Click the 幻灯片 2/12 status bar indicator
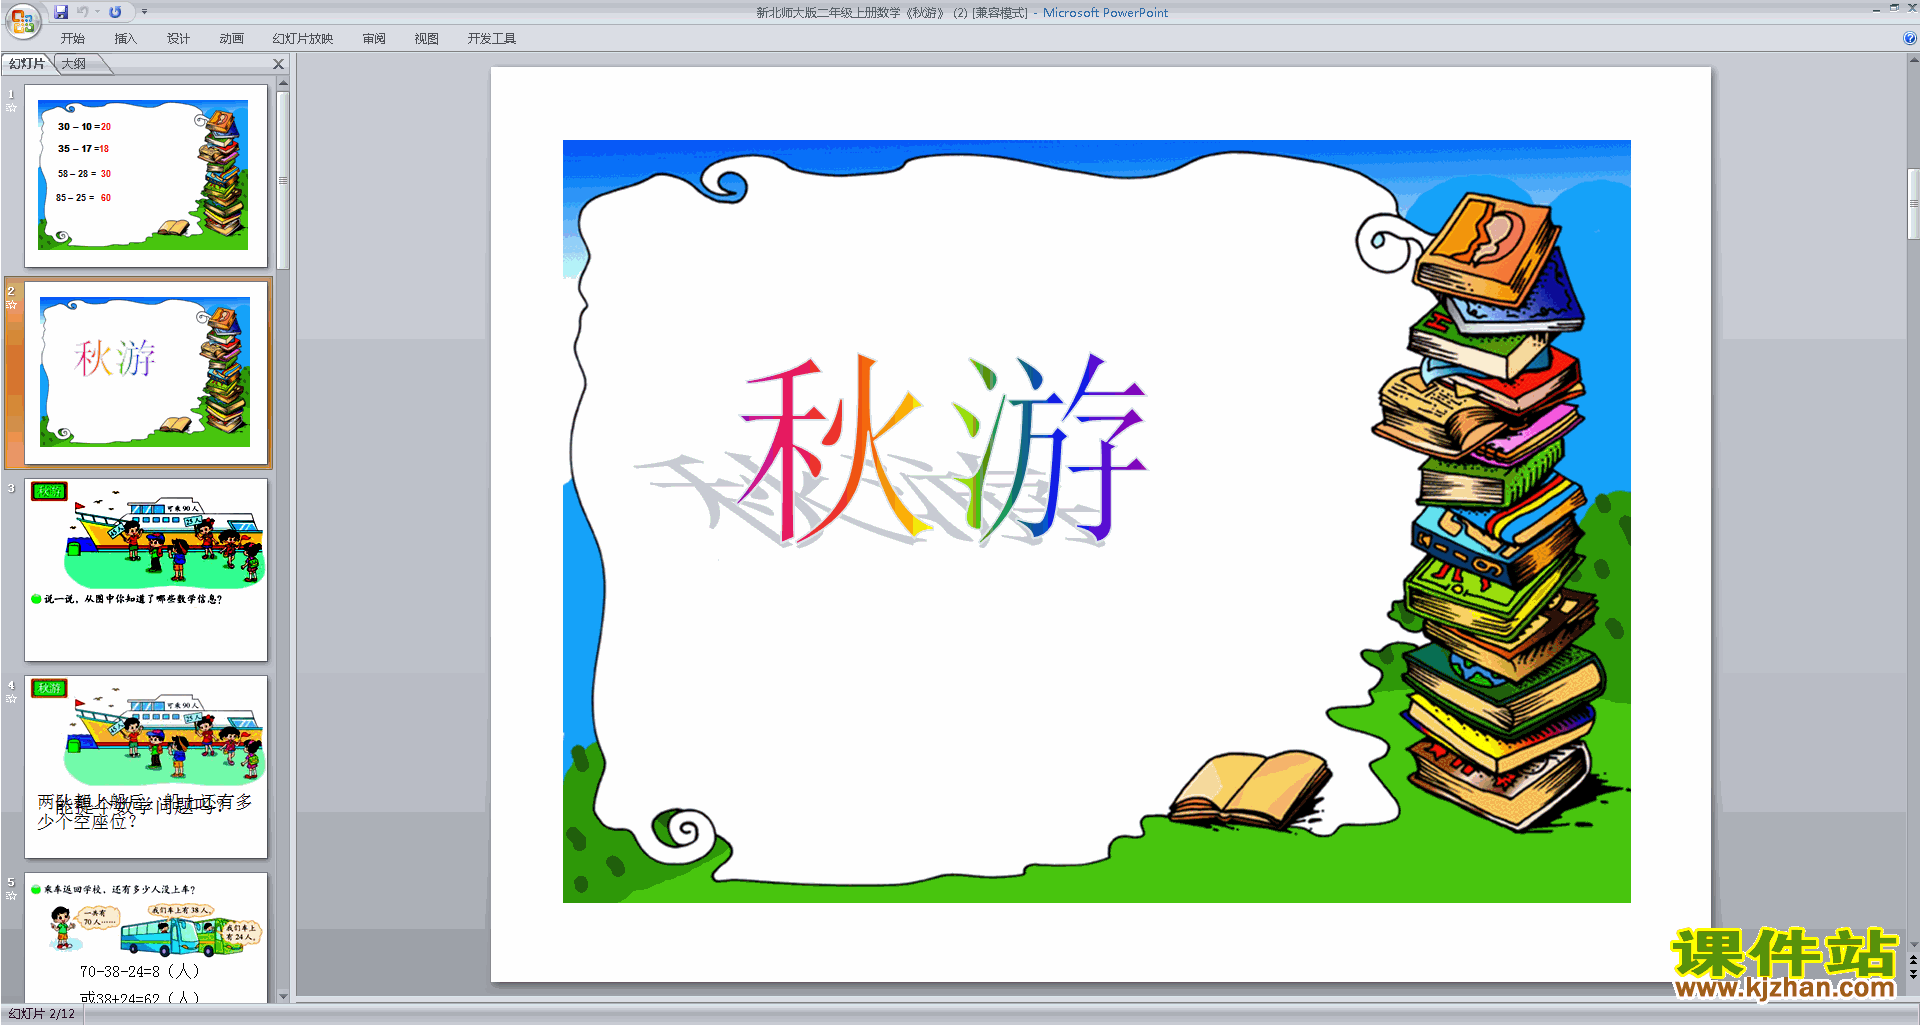 [42, 1014]
